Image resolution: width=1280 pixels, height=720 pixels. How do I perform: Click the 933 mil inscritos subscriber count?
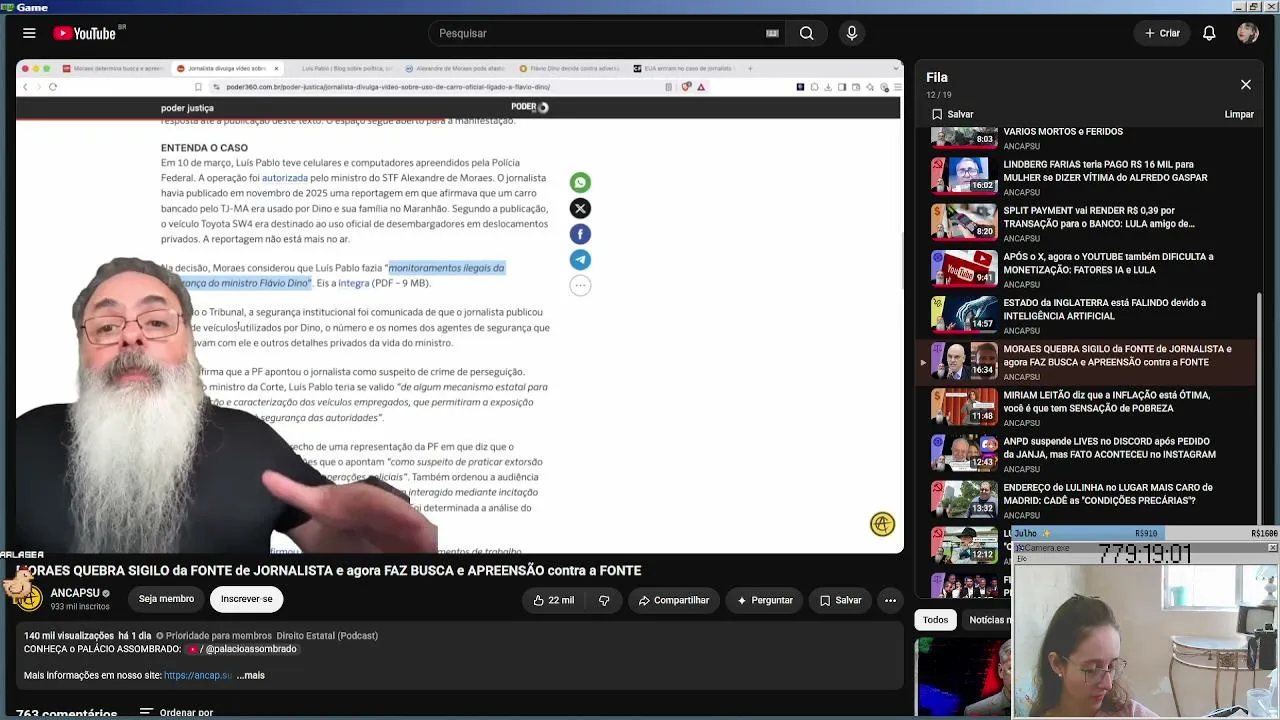(x=80, y=607)
